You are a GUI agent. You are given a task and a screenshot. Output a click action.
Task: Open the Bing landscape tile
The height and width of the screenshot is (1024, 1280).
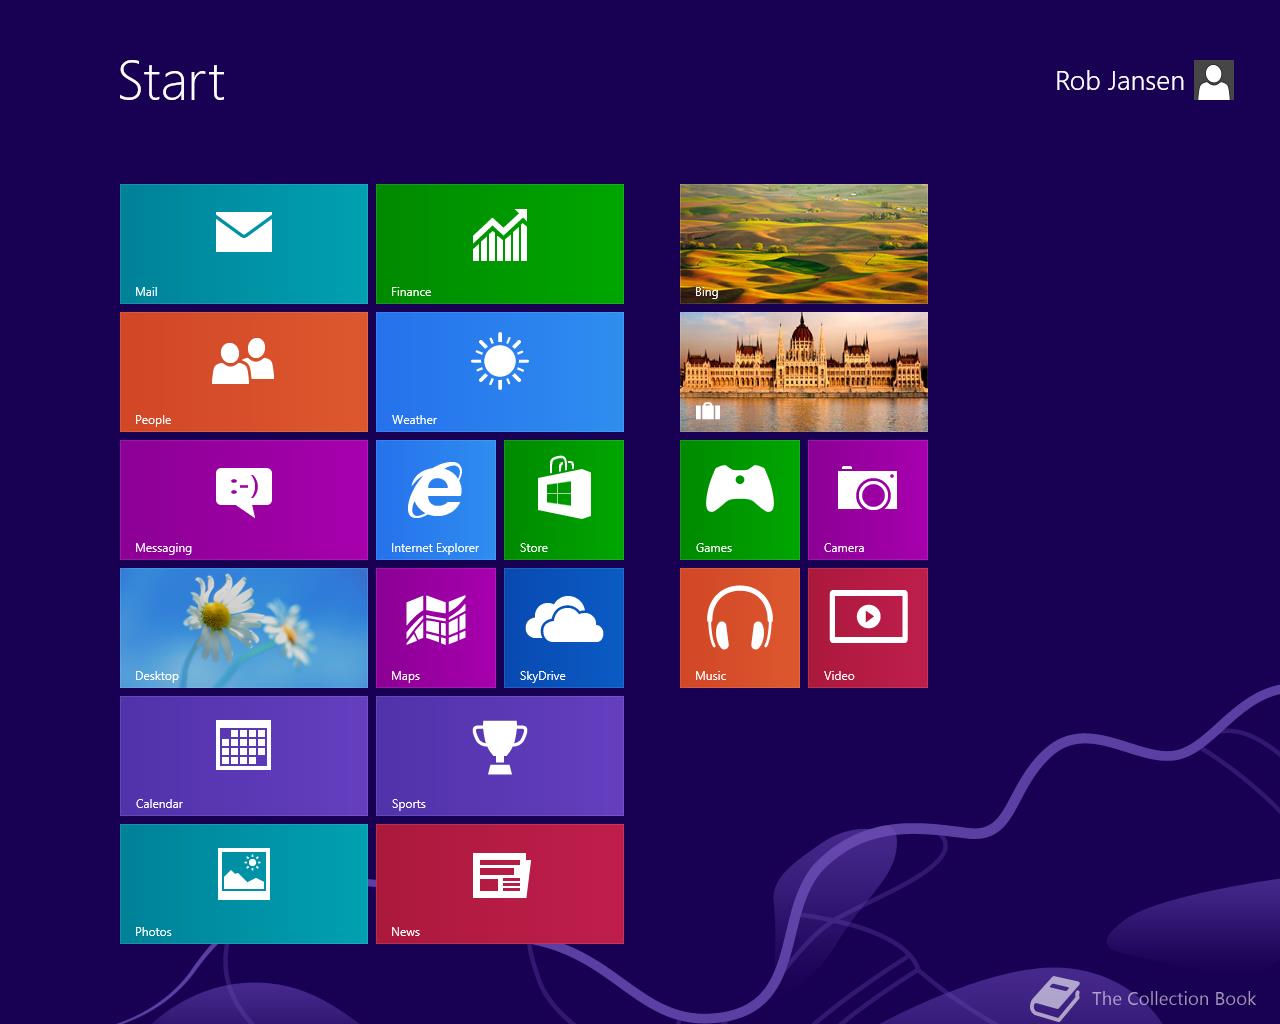click(x=804, y=244)
